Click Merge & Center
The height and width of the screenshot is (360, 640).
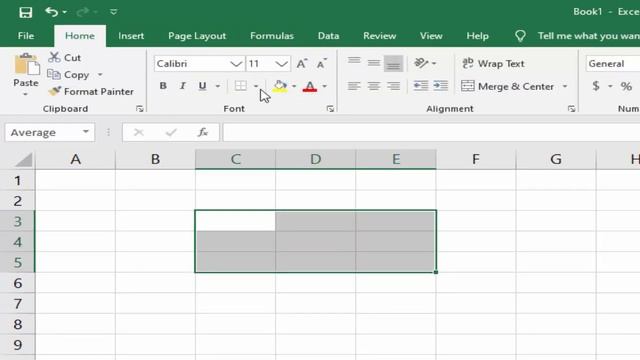(x=507, y=86)
